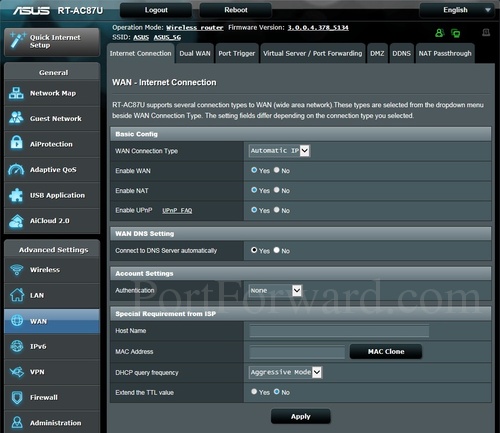Click the green user status icon
Screen dimensions: 500x433
(440, 33)
